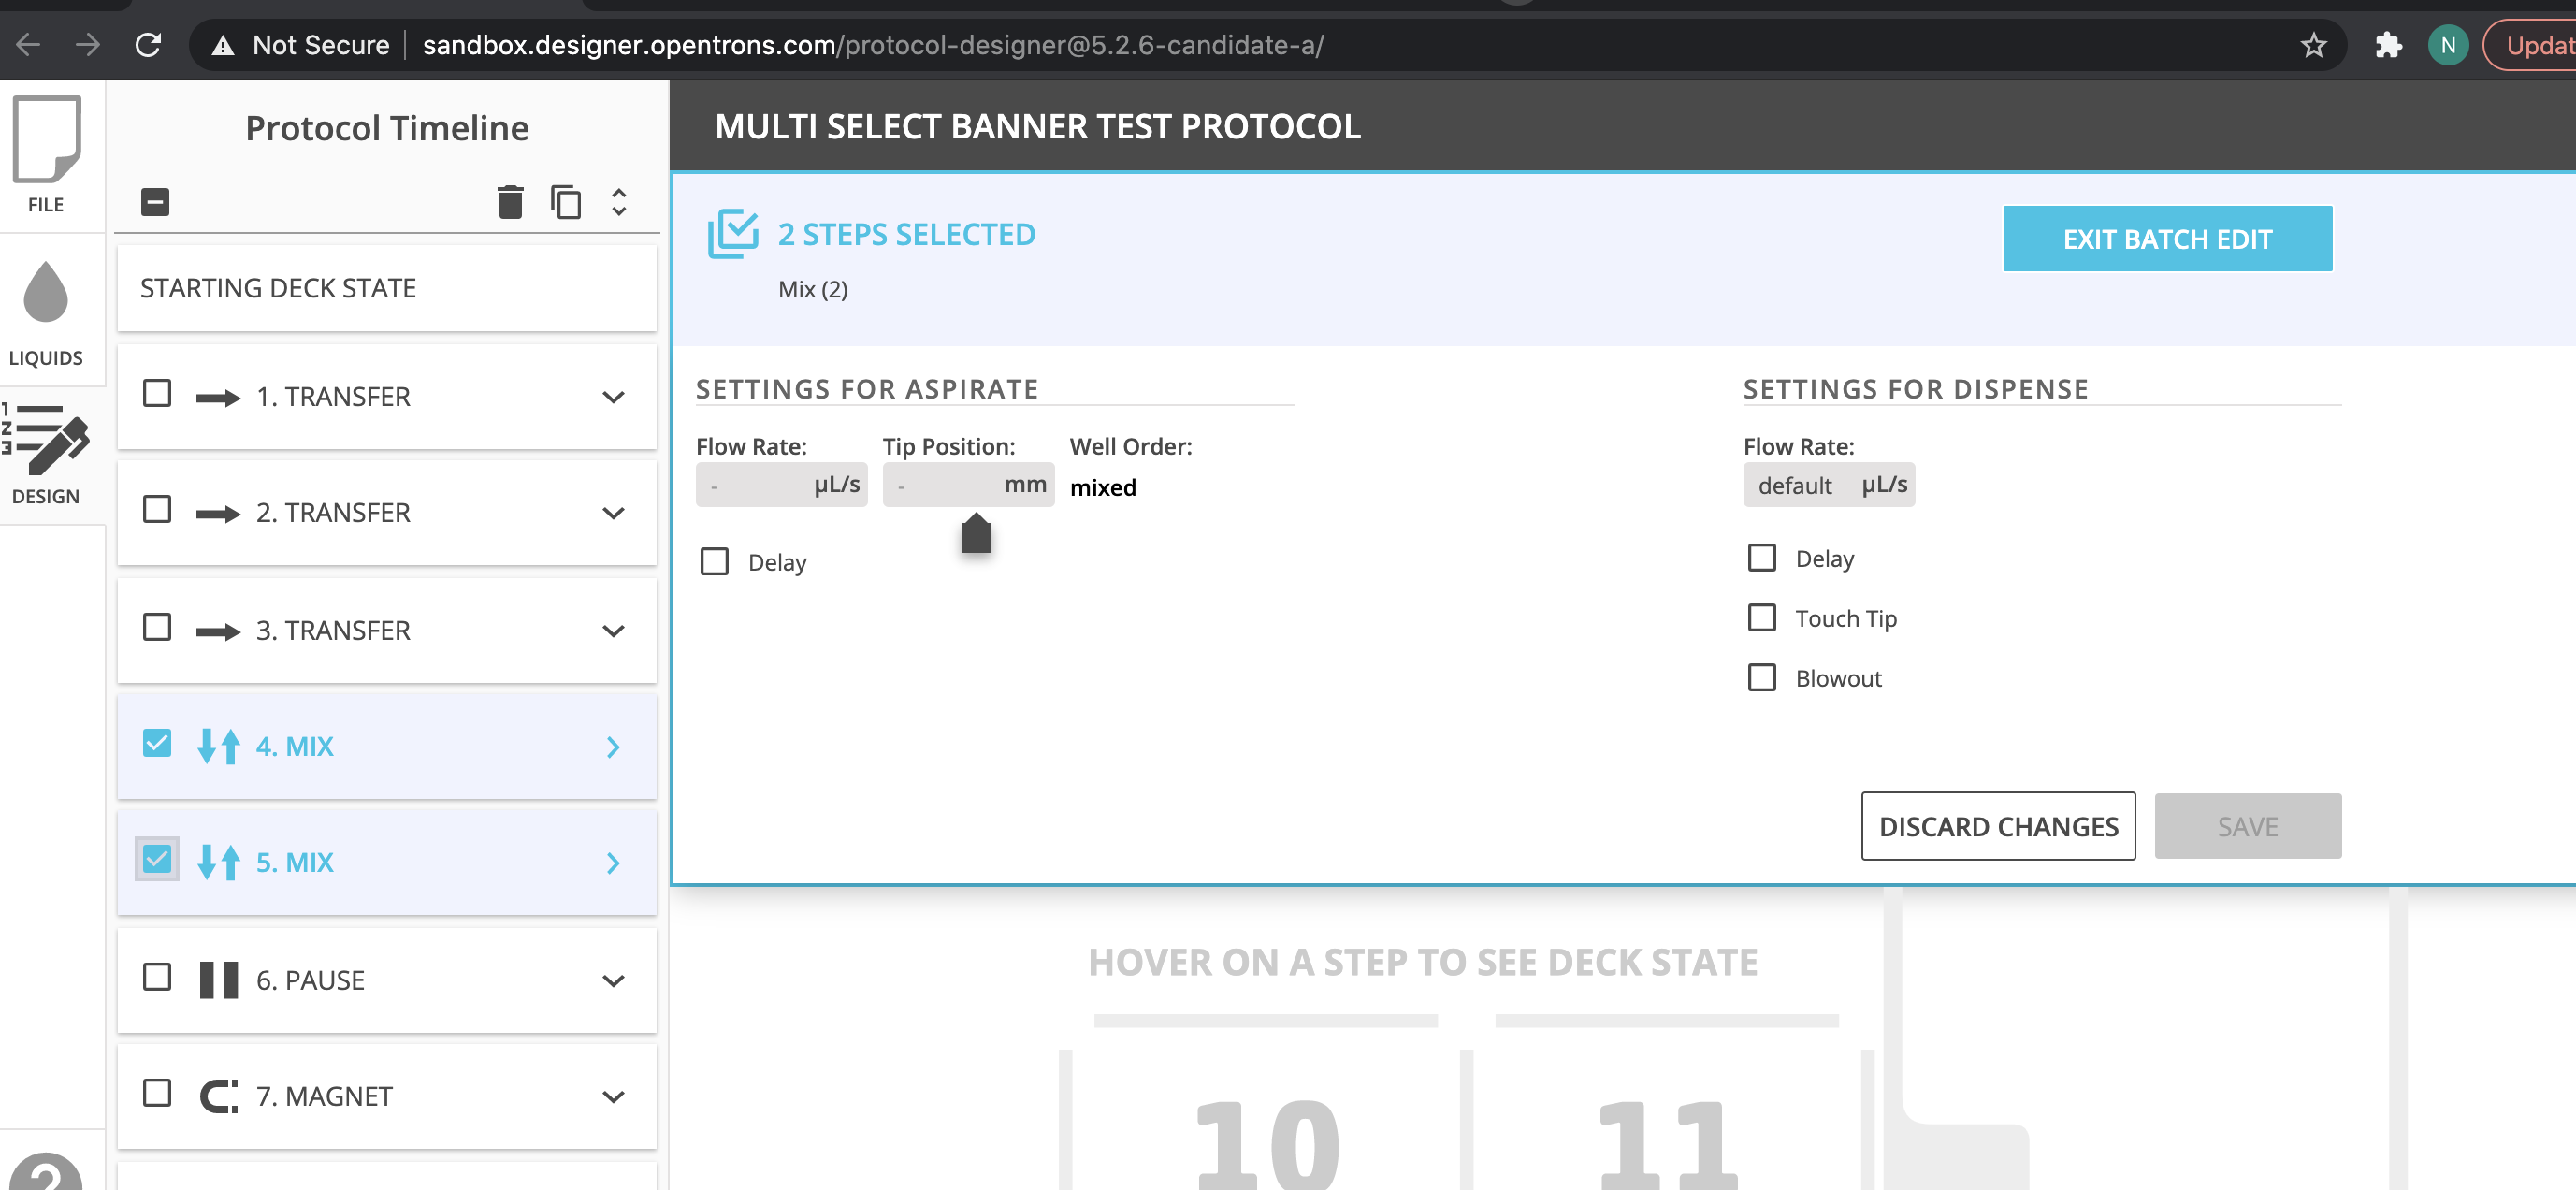Click the dispense Flow Rate default field
Screen dimensions: 2576x1190
click(1828, 485)
